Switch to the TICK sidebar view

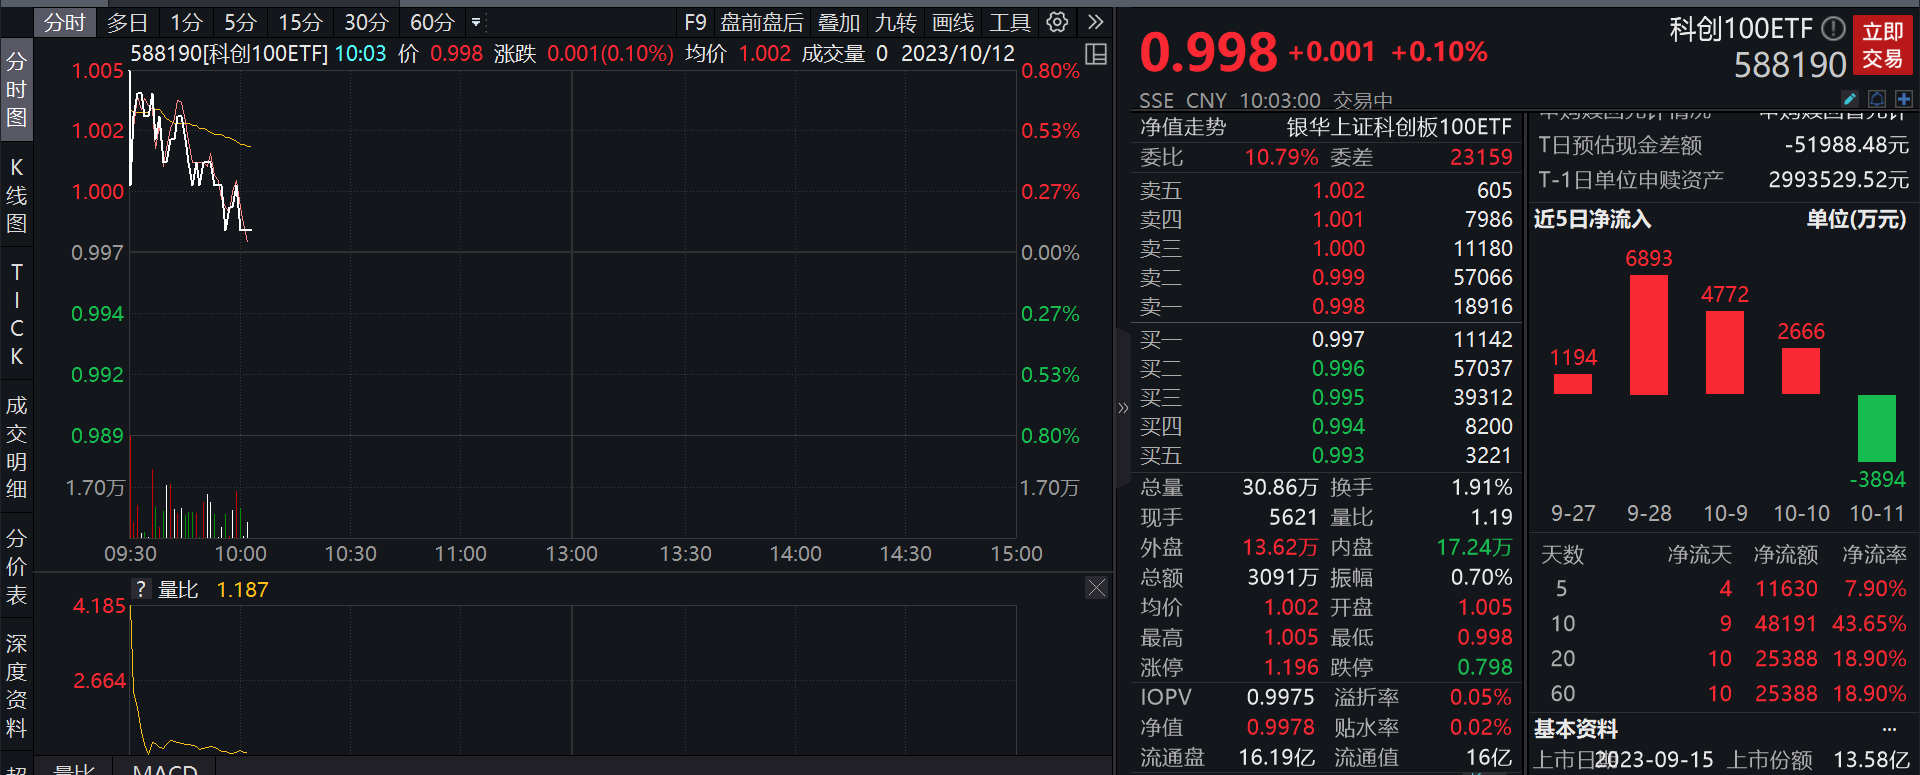16,314
